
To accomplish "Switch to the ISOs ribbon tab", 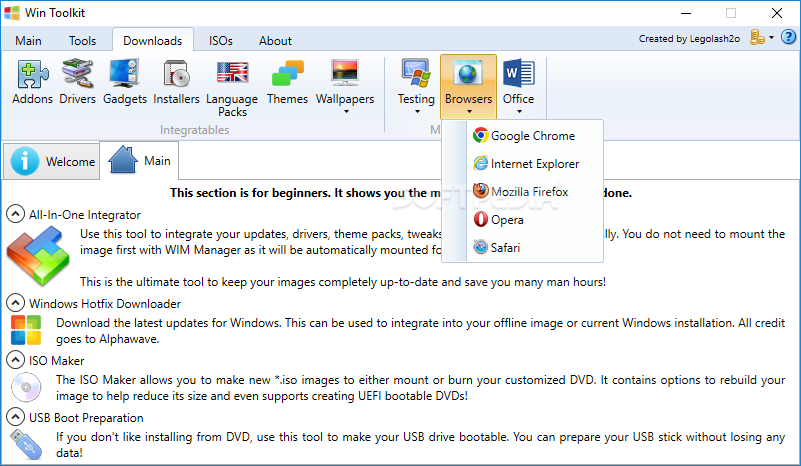I will [x=221, y=41].
